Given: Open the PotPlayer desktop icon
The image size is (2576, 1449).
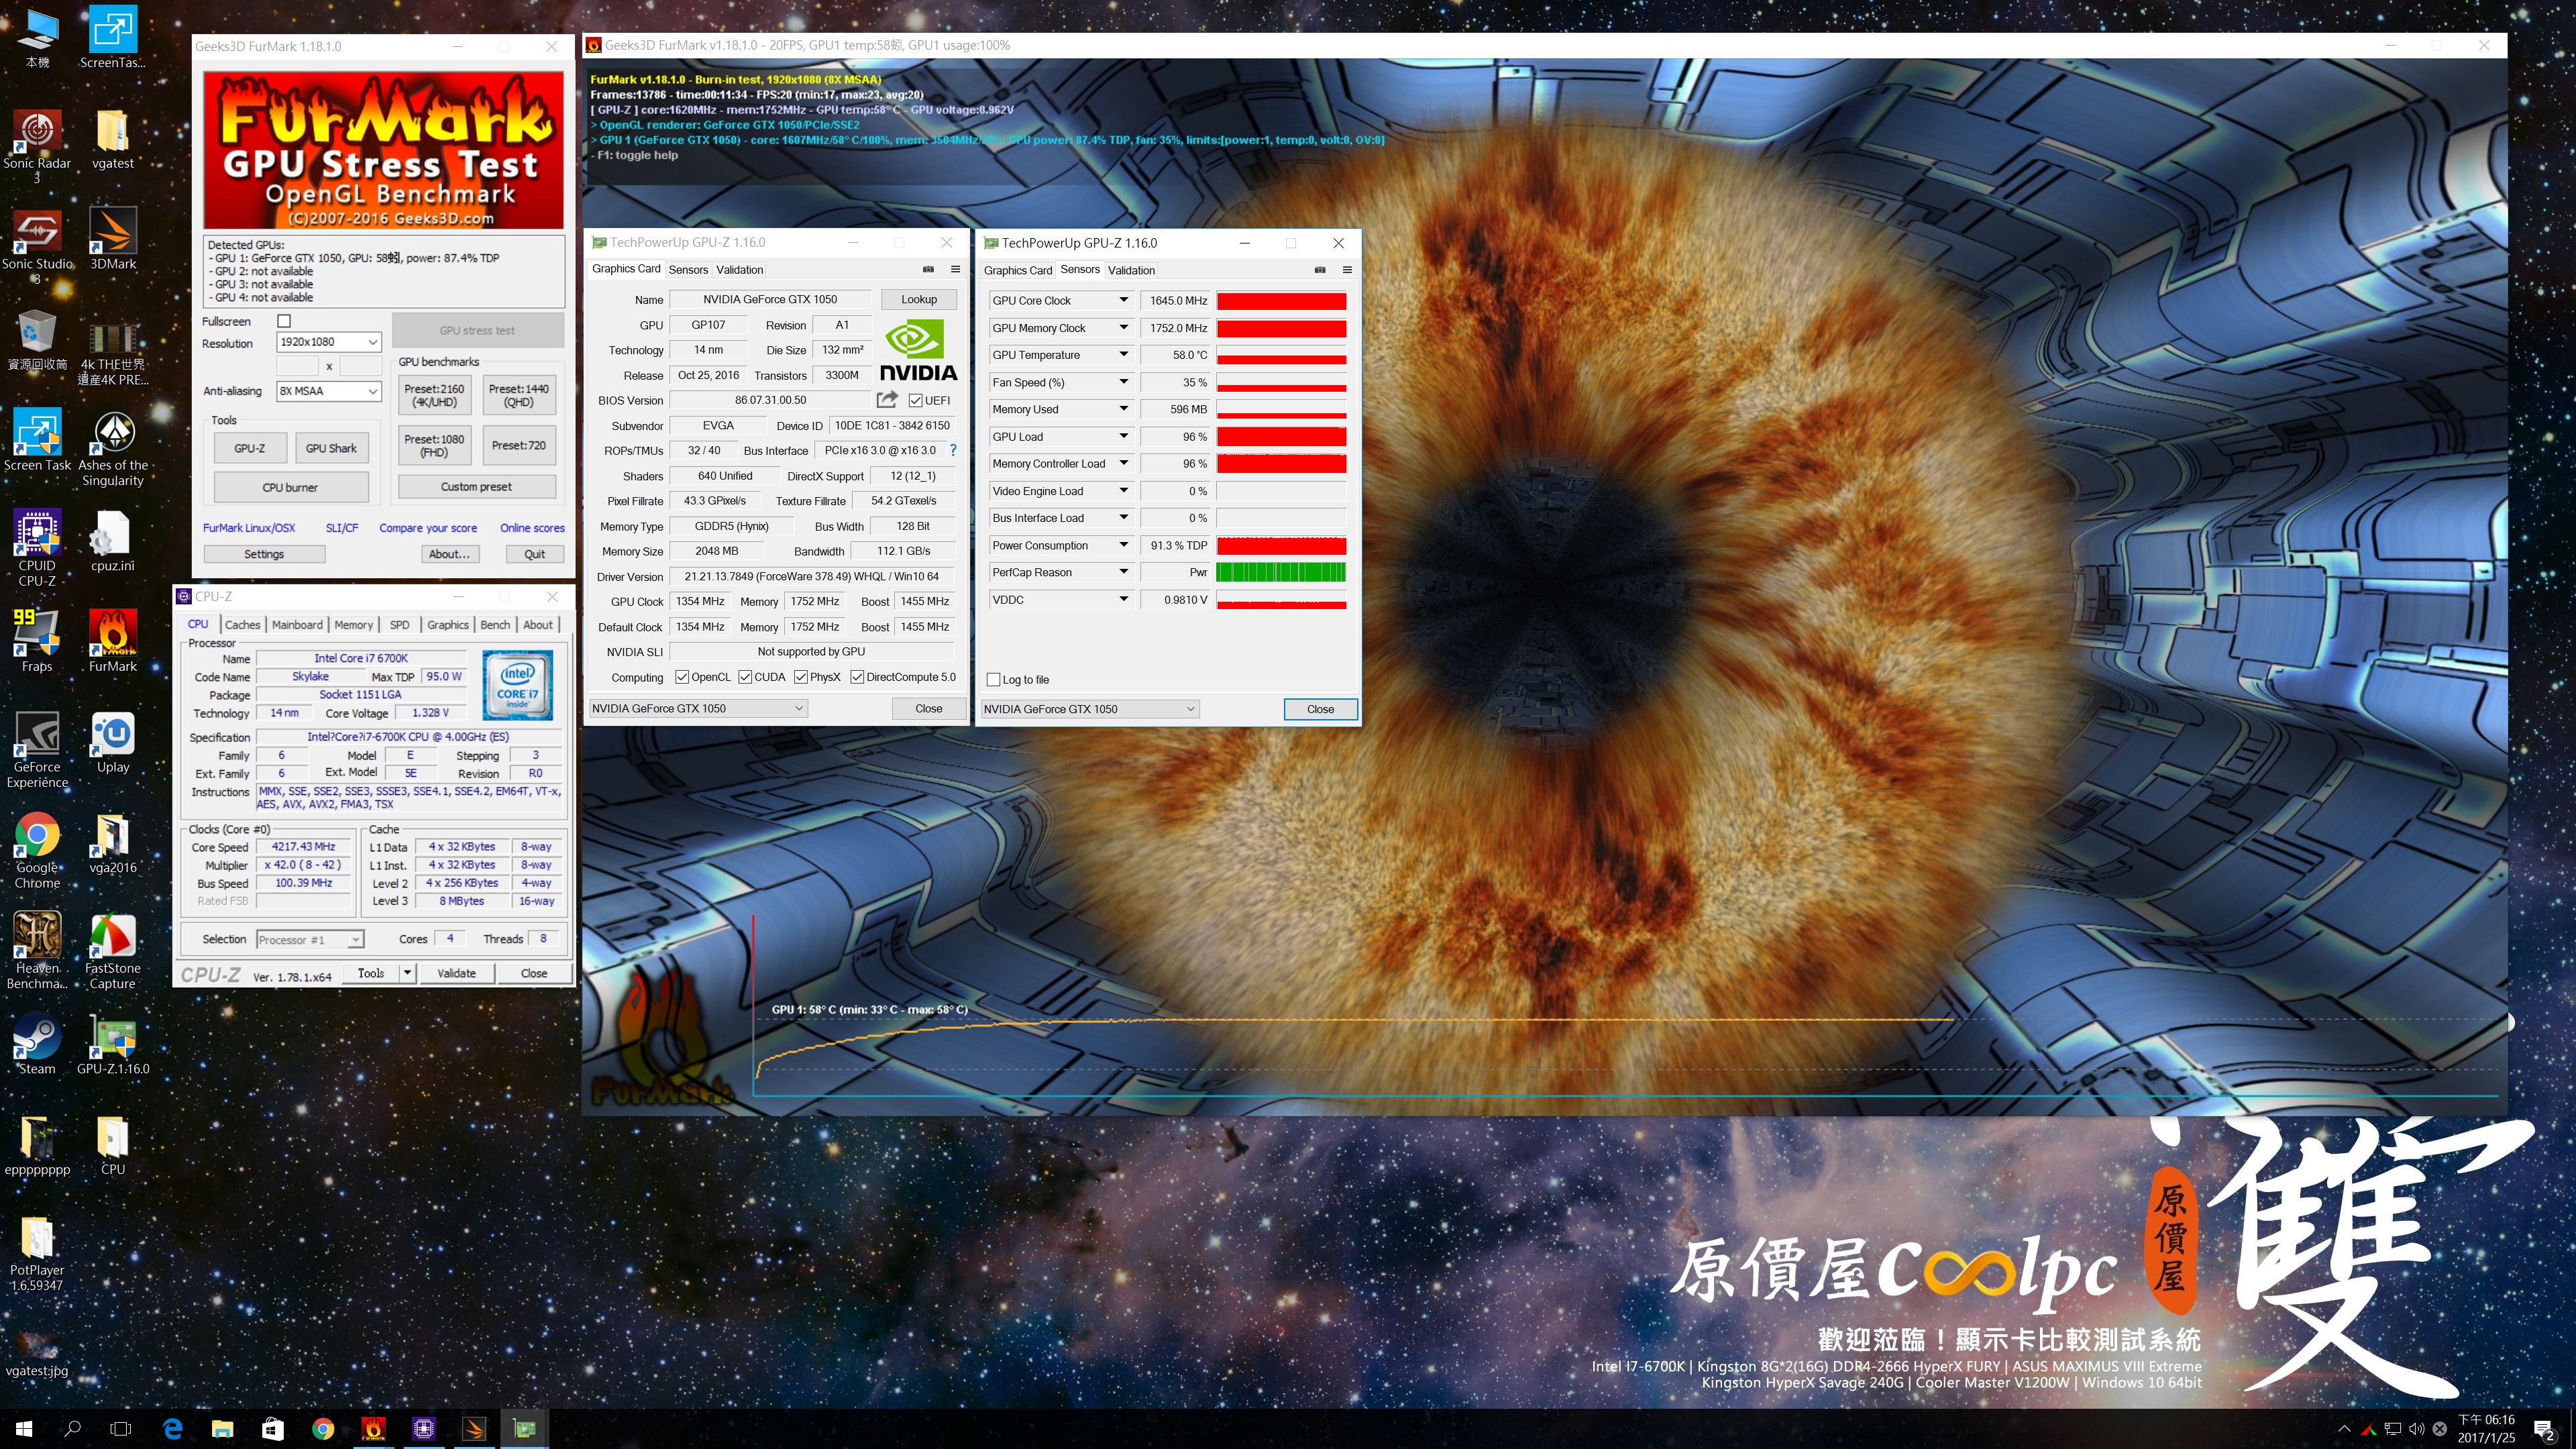Looking at the screenshot, I should click(37, 1253).
